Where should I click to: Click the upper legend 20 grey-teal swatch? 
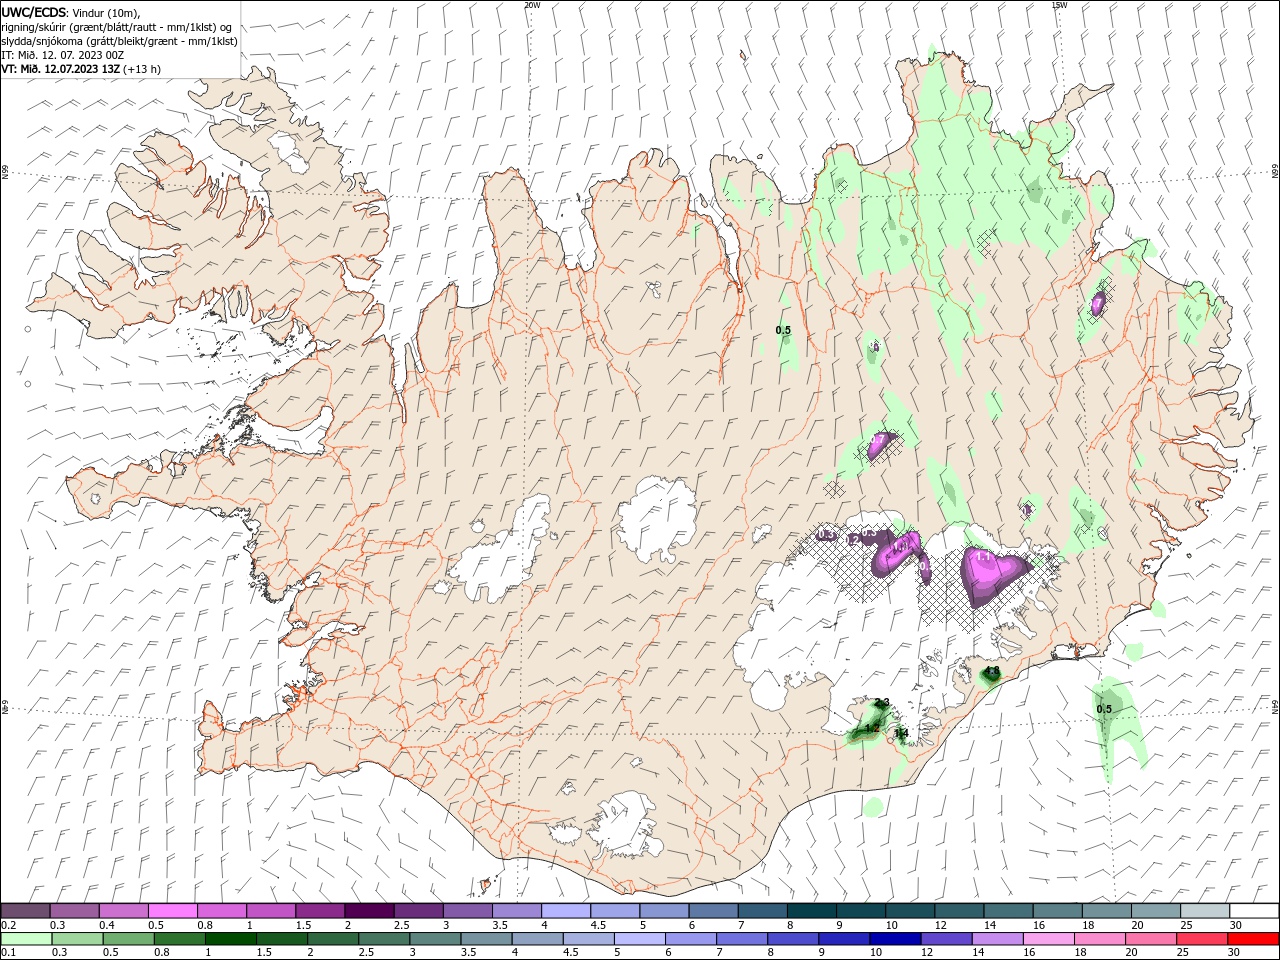pyautogui.click(x=1156, y=911)
